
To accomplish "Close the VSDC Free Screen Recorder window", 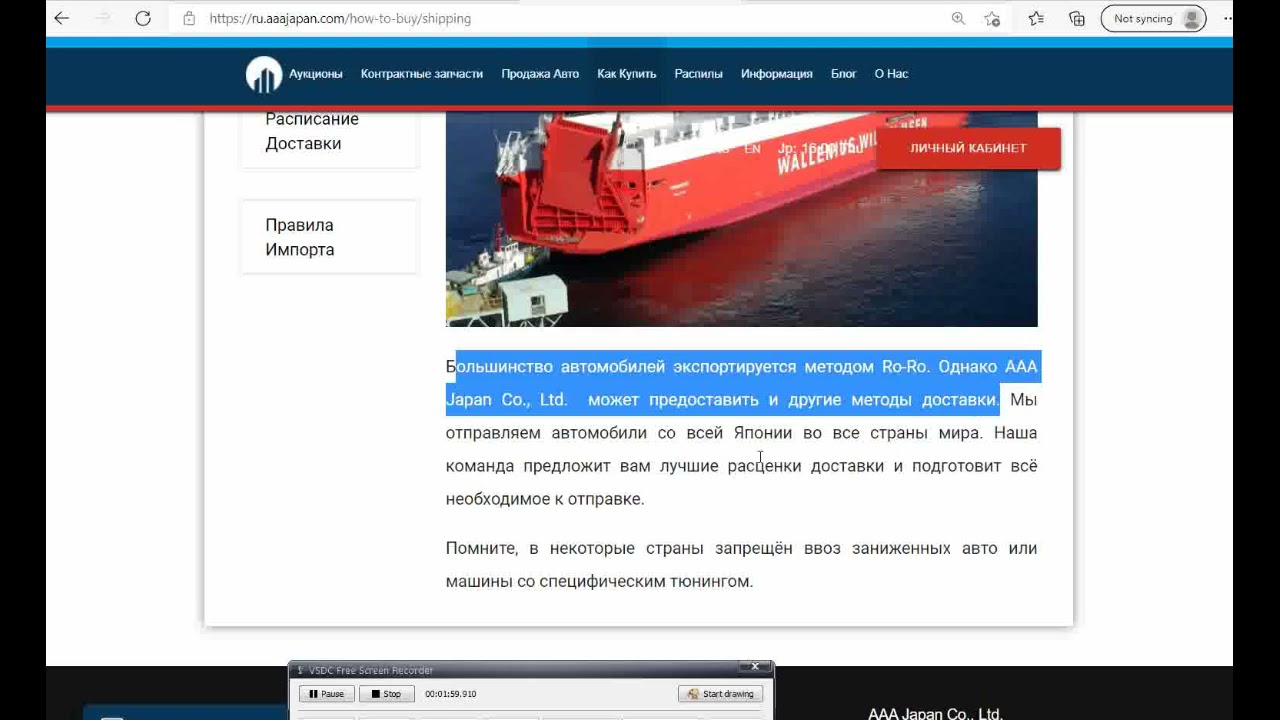I will [x=756, y=667].
